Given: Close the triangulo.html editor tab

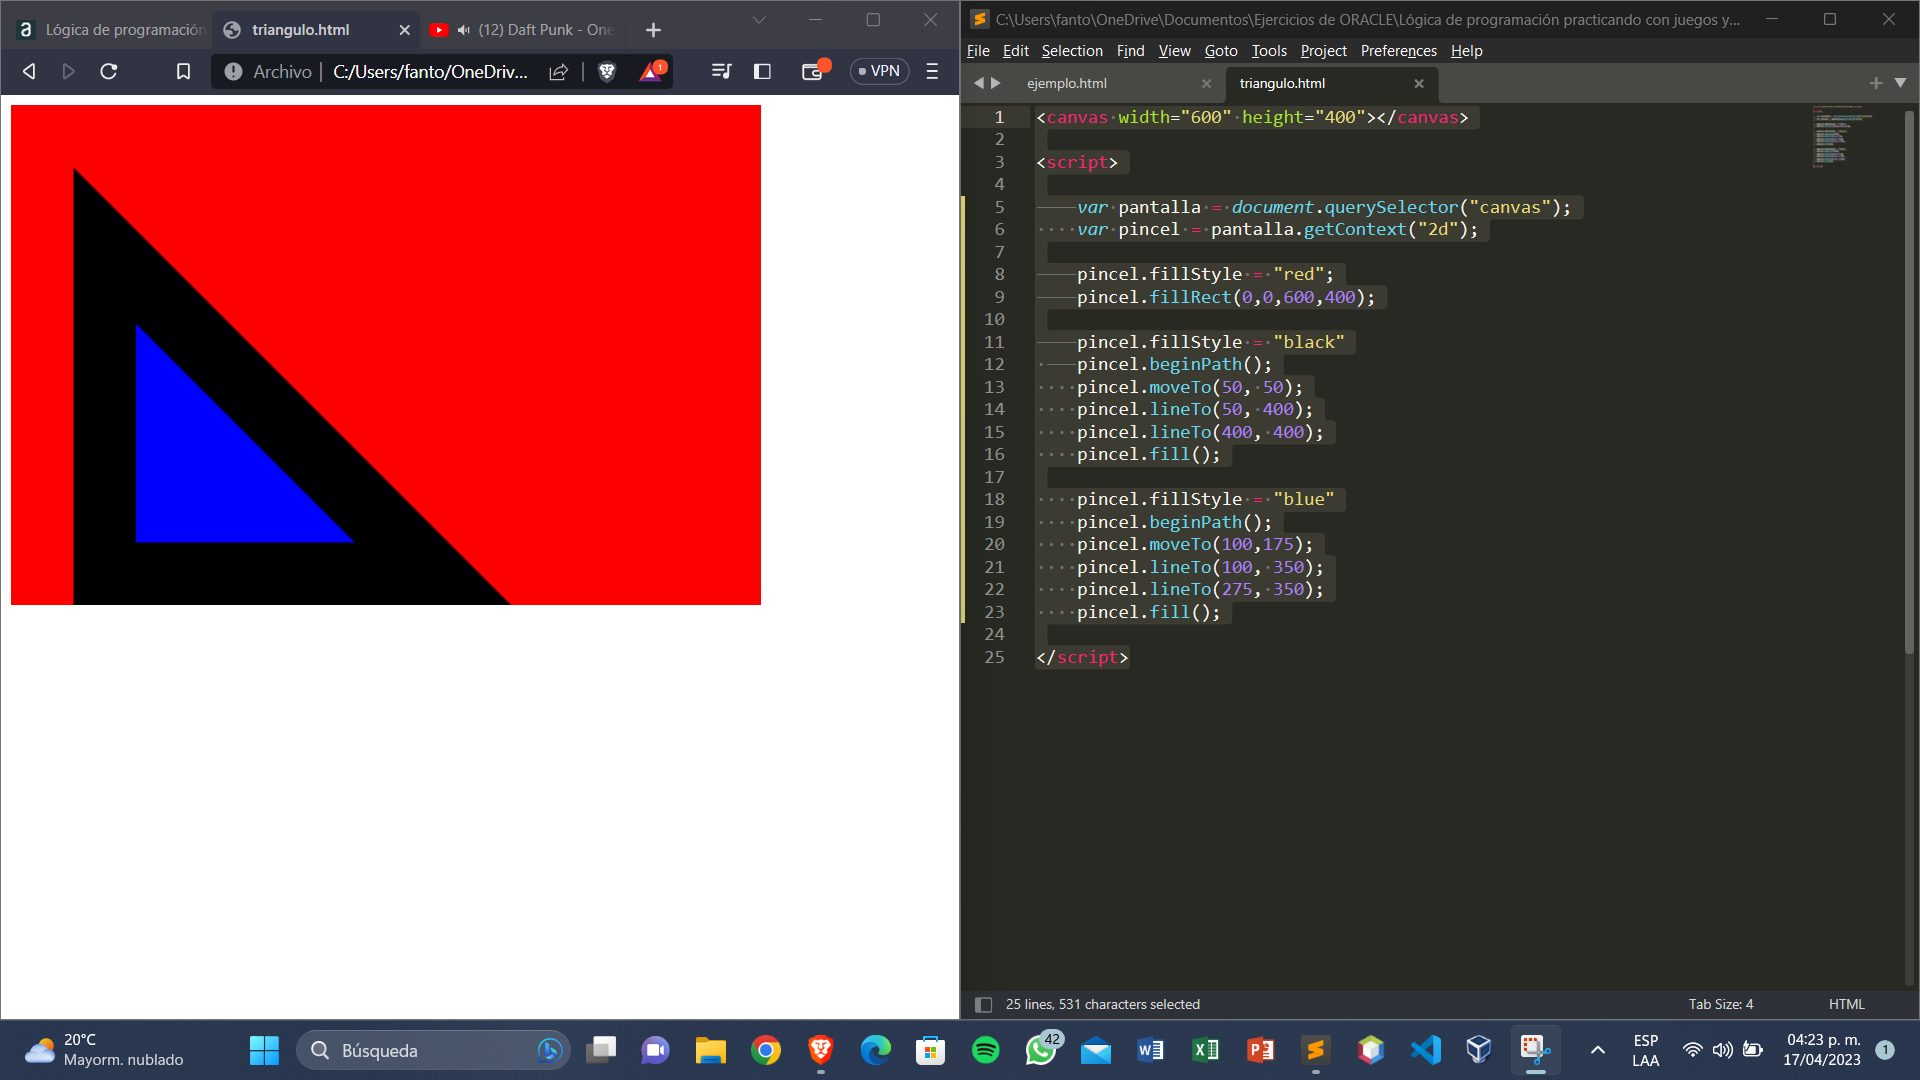Looking at the screenshot, I should click(1418, 83).
